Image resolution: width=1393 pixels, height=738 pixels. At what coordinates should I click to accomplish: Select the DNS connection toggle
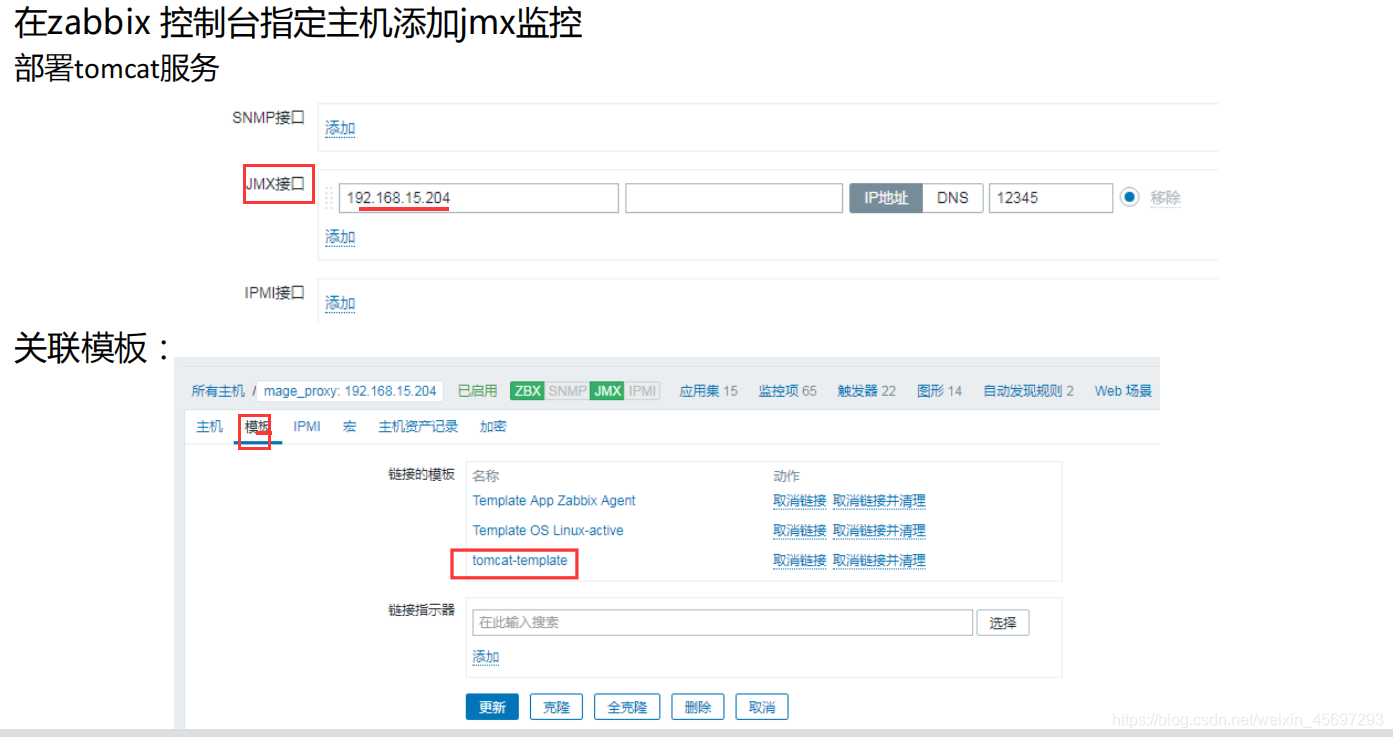click(x=952, y=198)
